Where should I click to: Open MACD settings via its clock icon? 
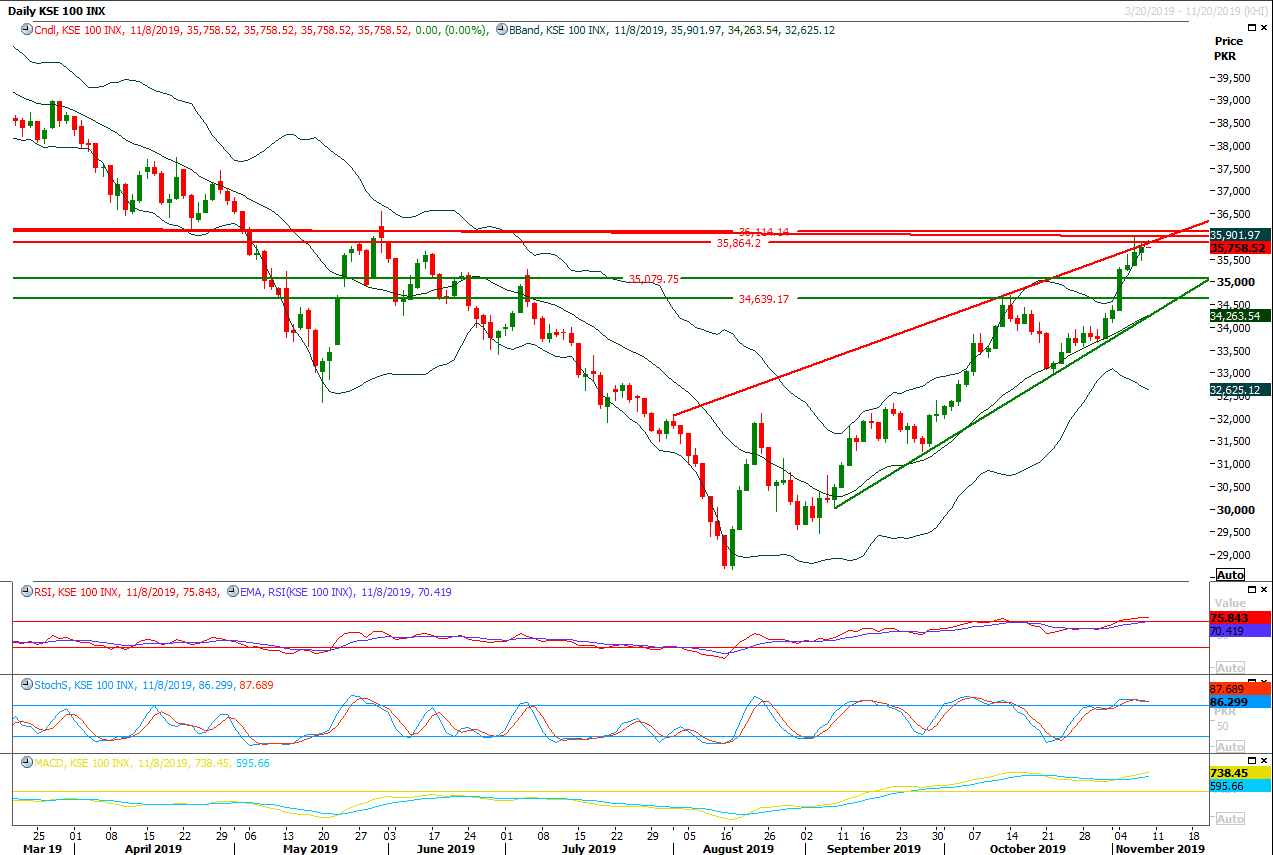coord(27,762)
